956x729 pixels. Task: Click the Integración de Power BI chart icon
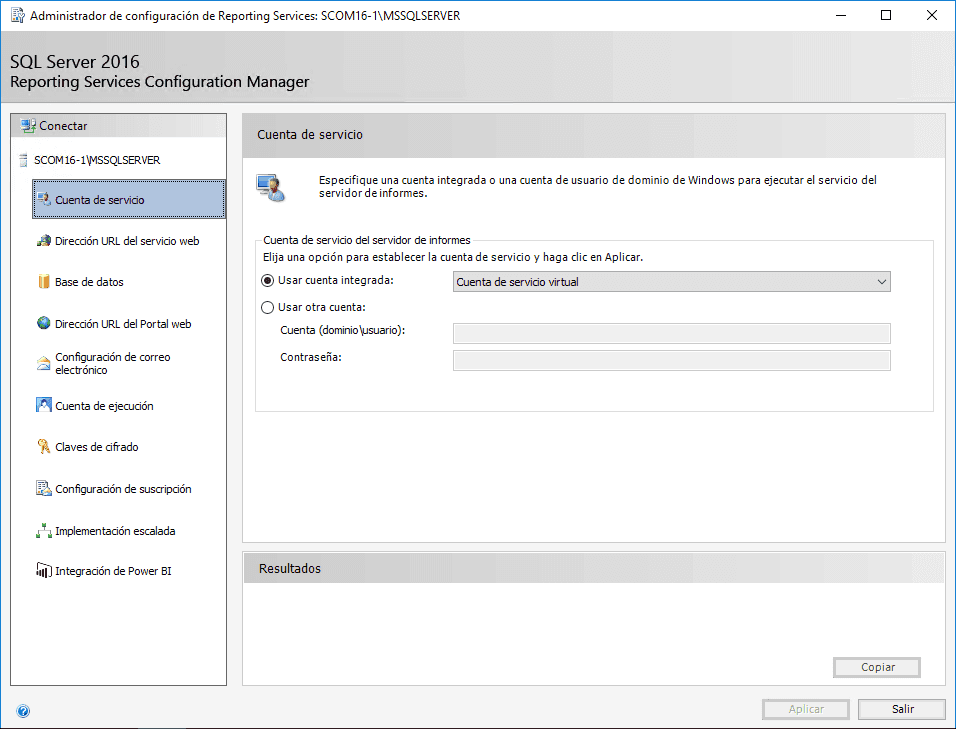[x=44, y=571]
